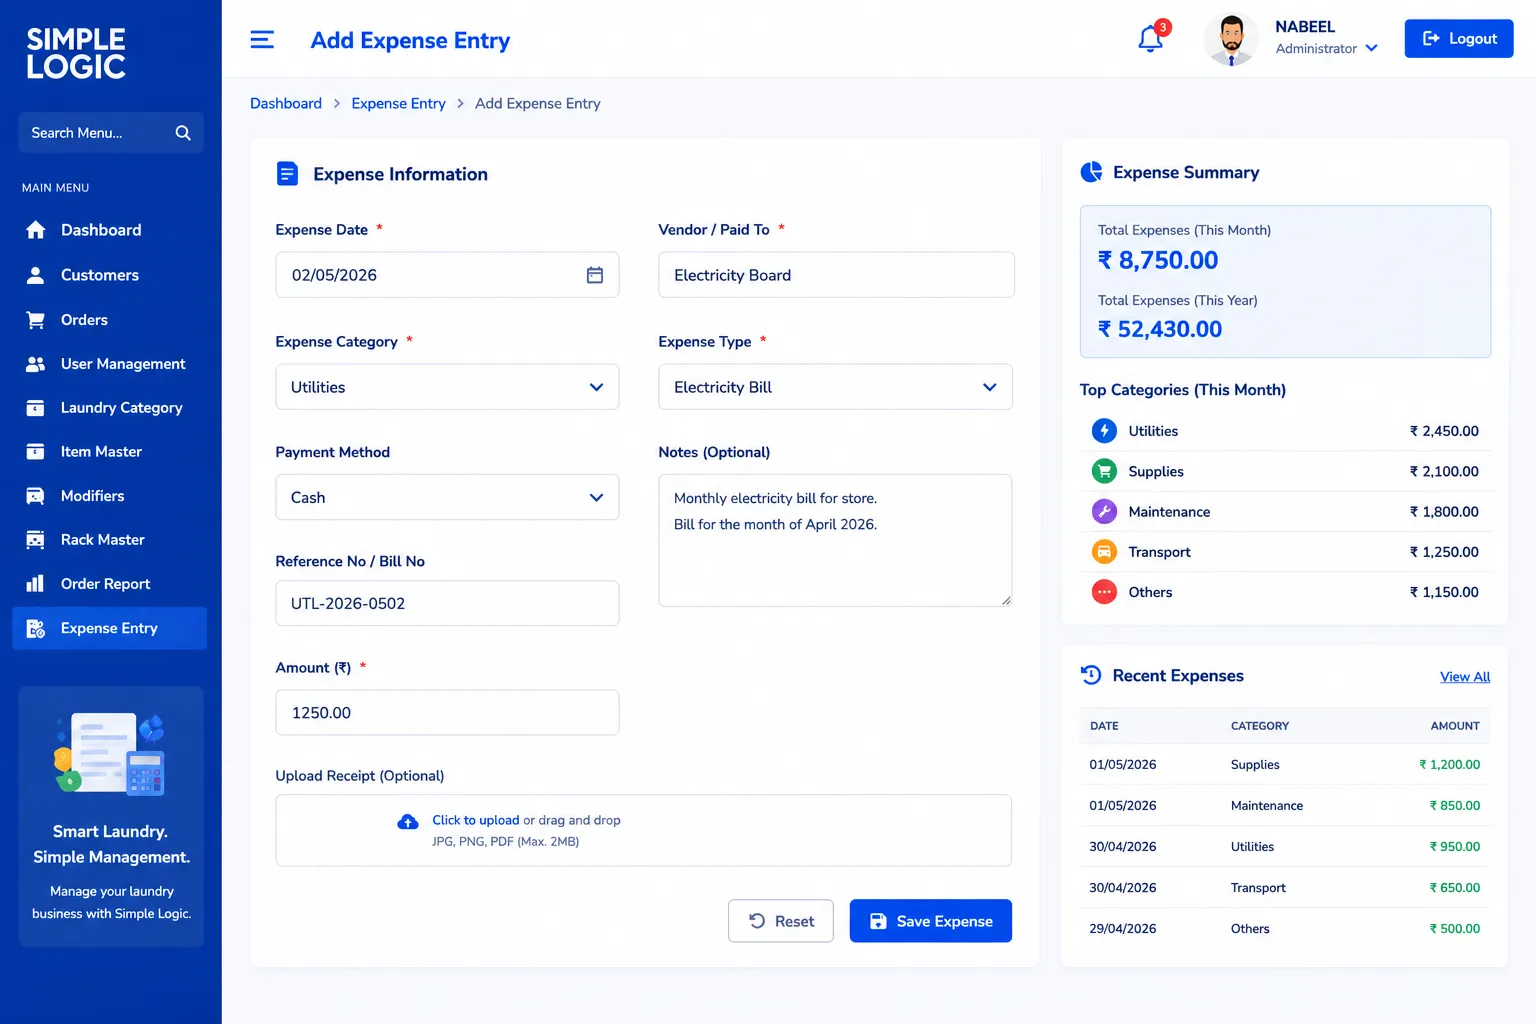This screenshot has width=1536, height=1024.
Task: Click the Reset button
Action: click(x=781, y=921)
